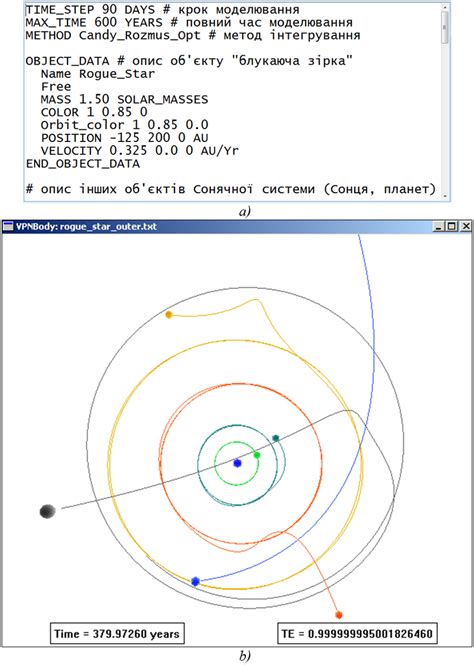
Task: Click the black rogue star body
Action: (47, 511)
